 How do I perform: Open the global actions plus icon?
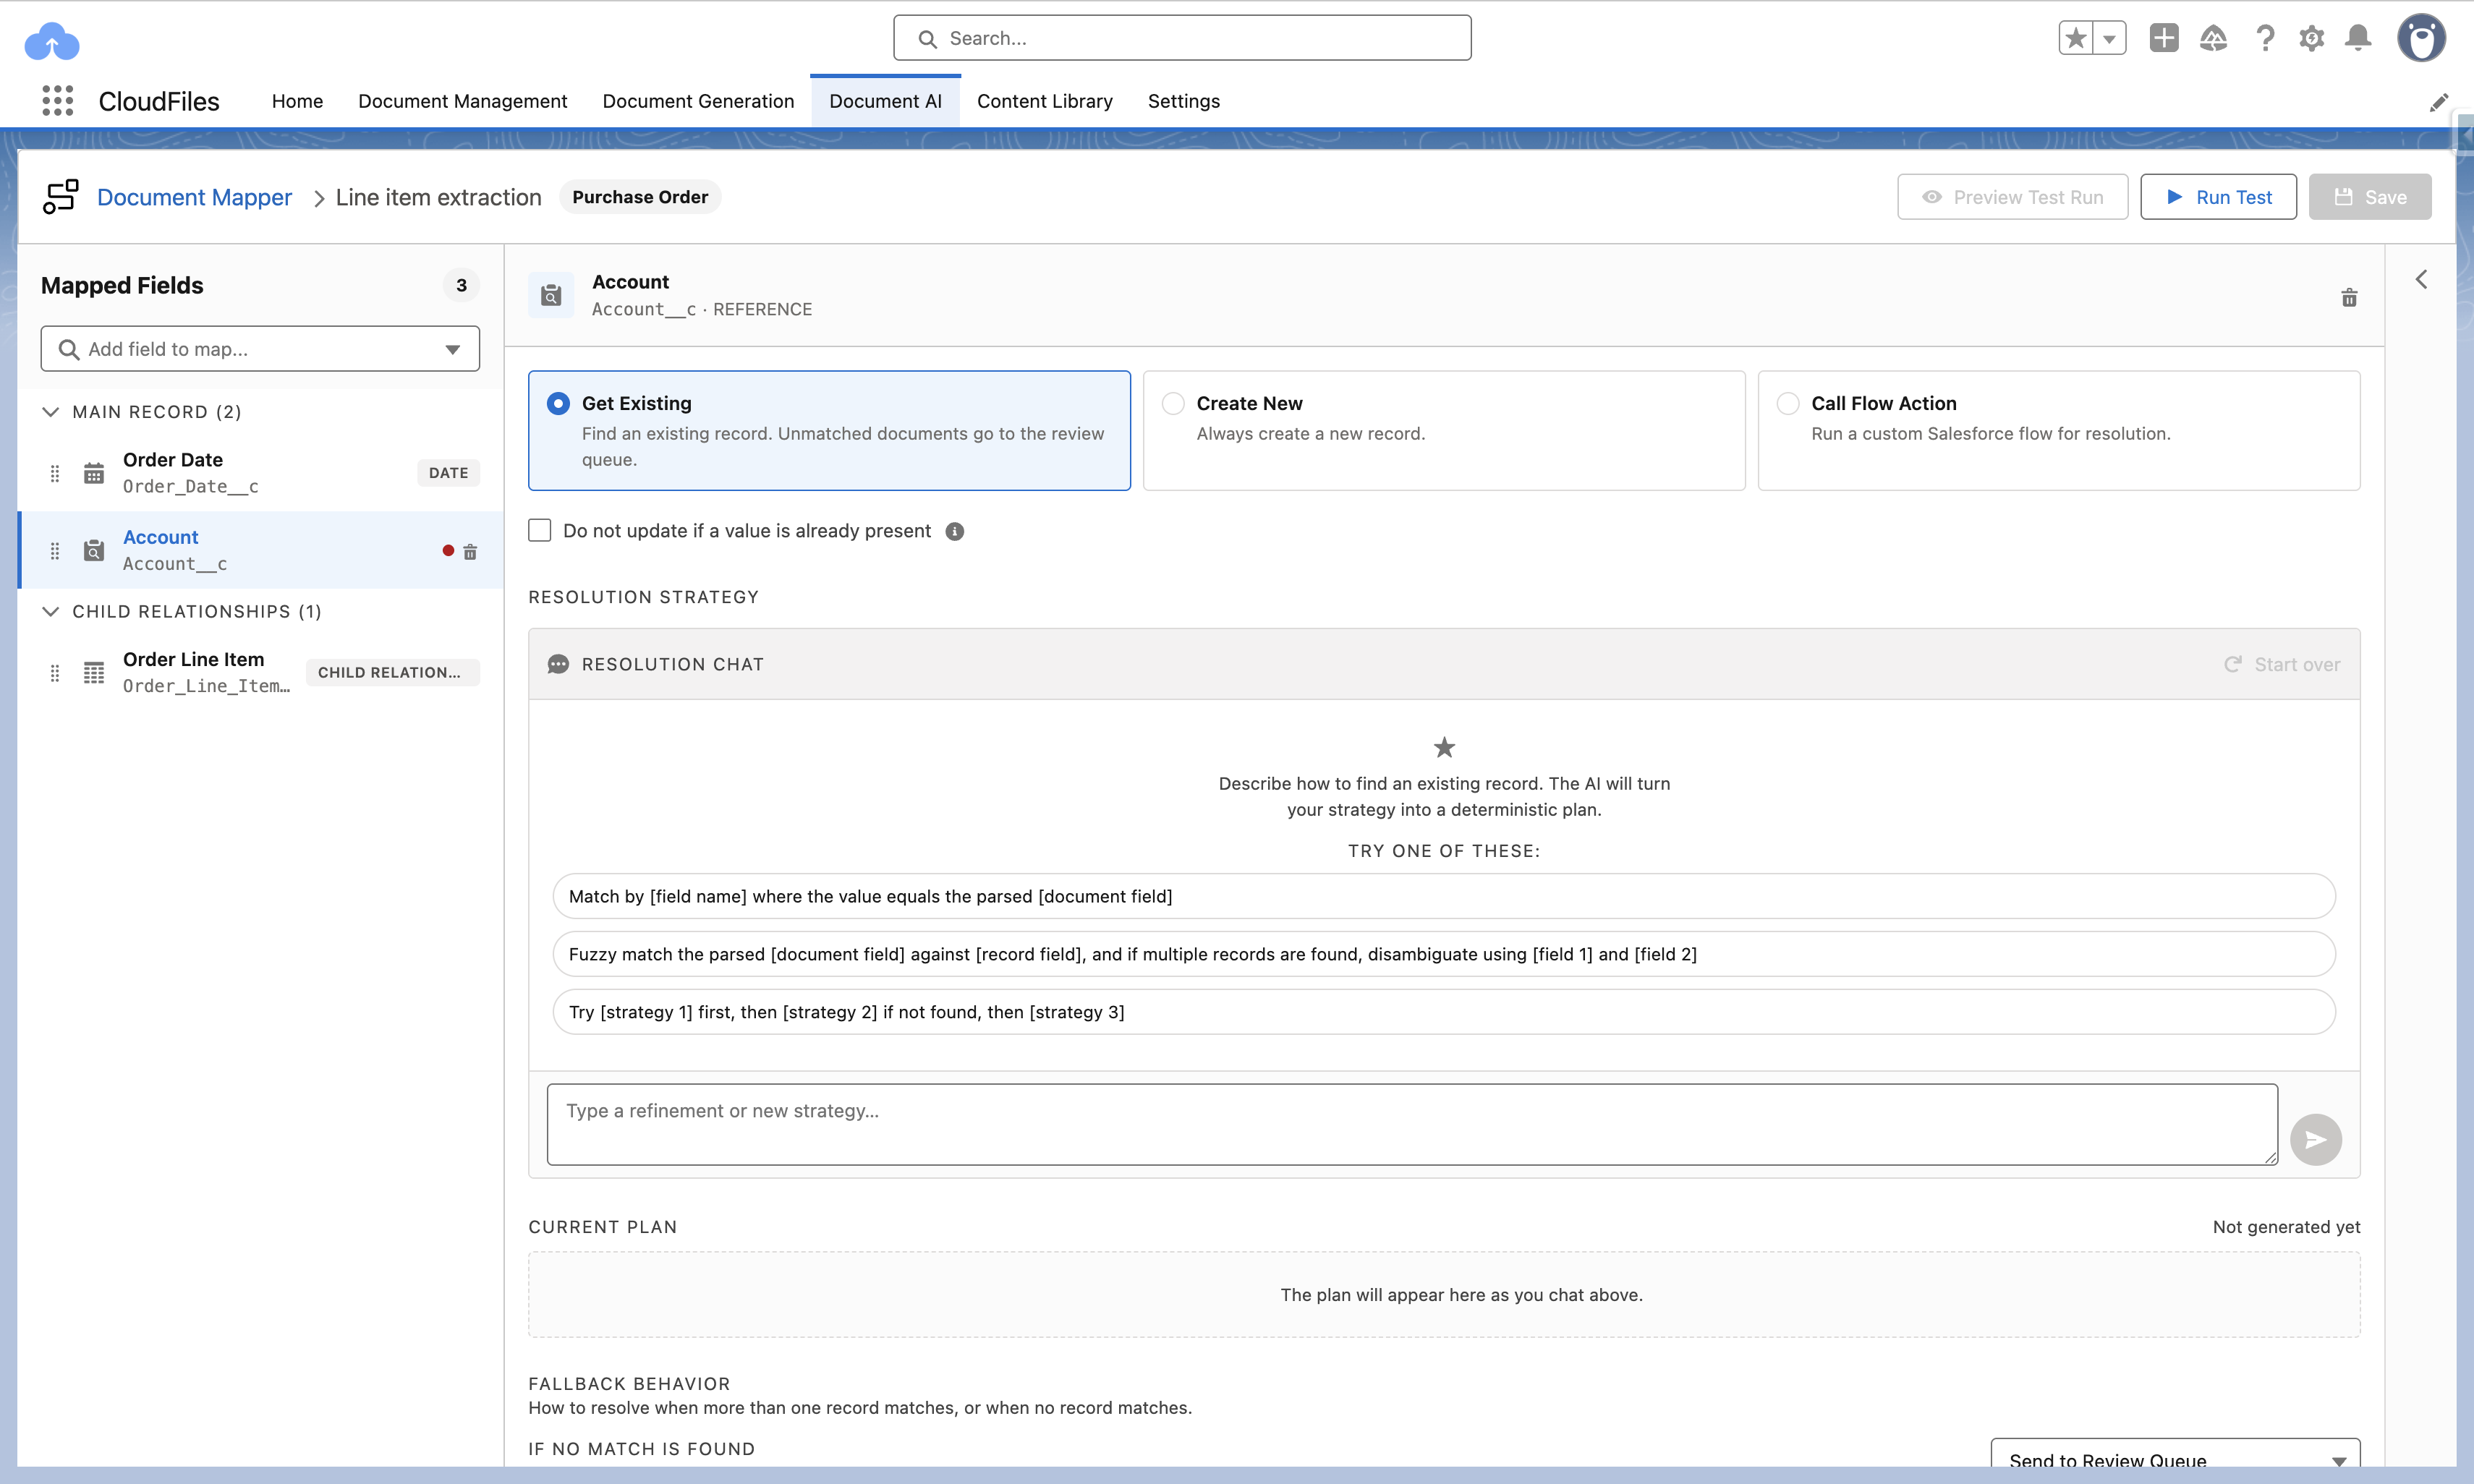2164,38
